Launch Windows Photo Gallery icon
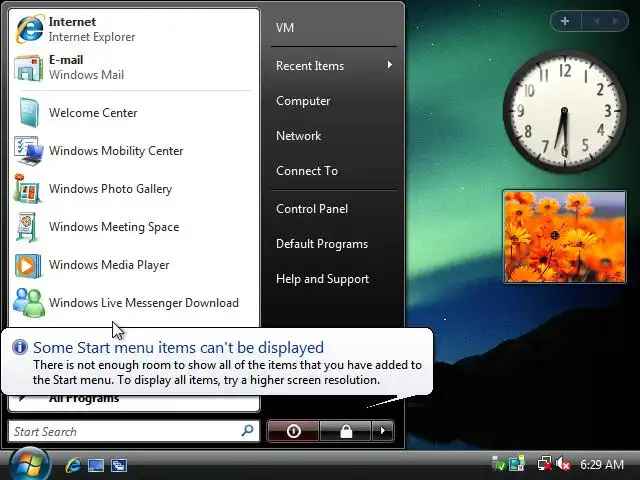The width and height of the screenshot is (640, 480). coord(27,189)
